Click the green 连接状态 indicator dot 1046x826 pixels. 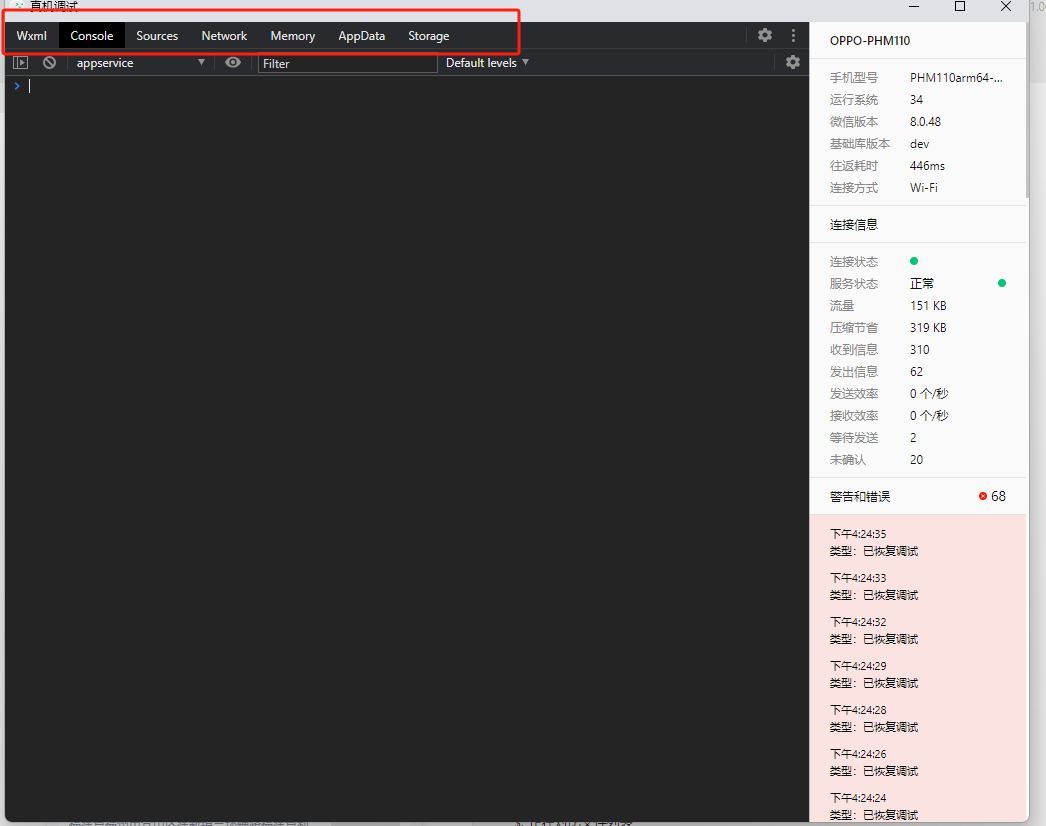click(x=914, y=261)
